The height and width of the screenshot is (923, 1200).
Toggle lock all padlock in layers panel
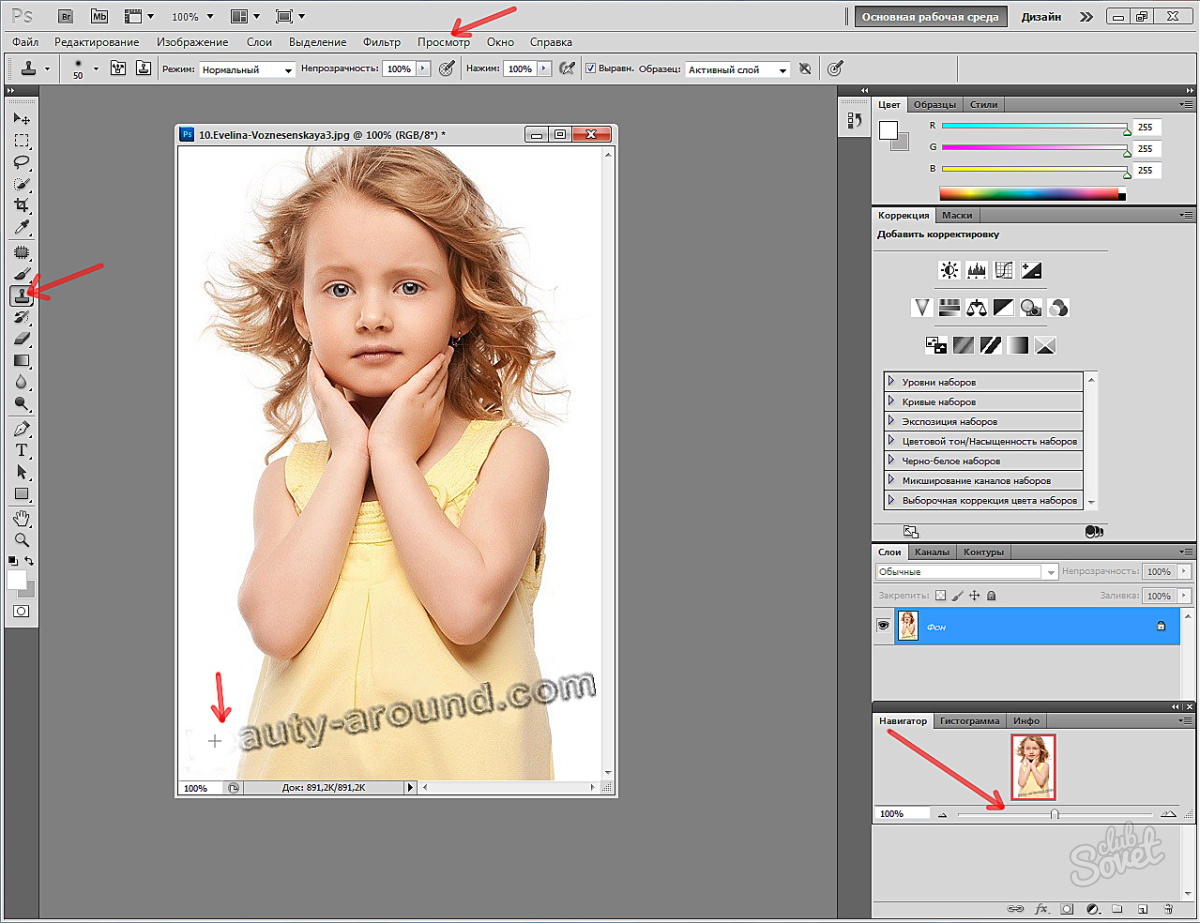(x=991, y=596)
